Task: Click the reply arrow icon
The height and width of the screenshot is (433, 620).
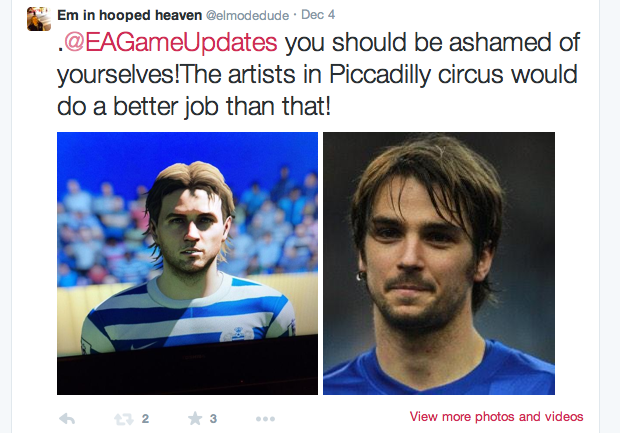Action: pos(67,418)
